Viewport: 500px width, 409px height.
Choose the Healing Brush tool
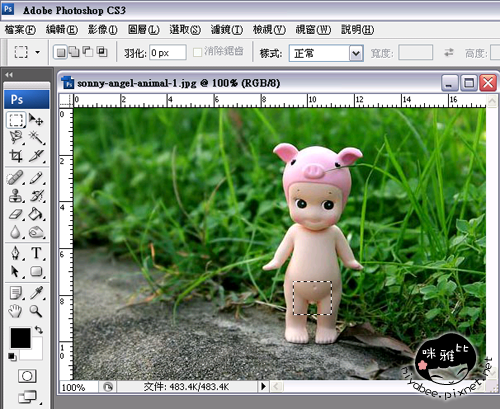(15, 178)
